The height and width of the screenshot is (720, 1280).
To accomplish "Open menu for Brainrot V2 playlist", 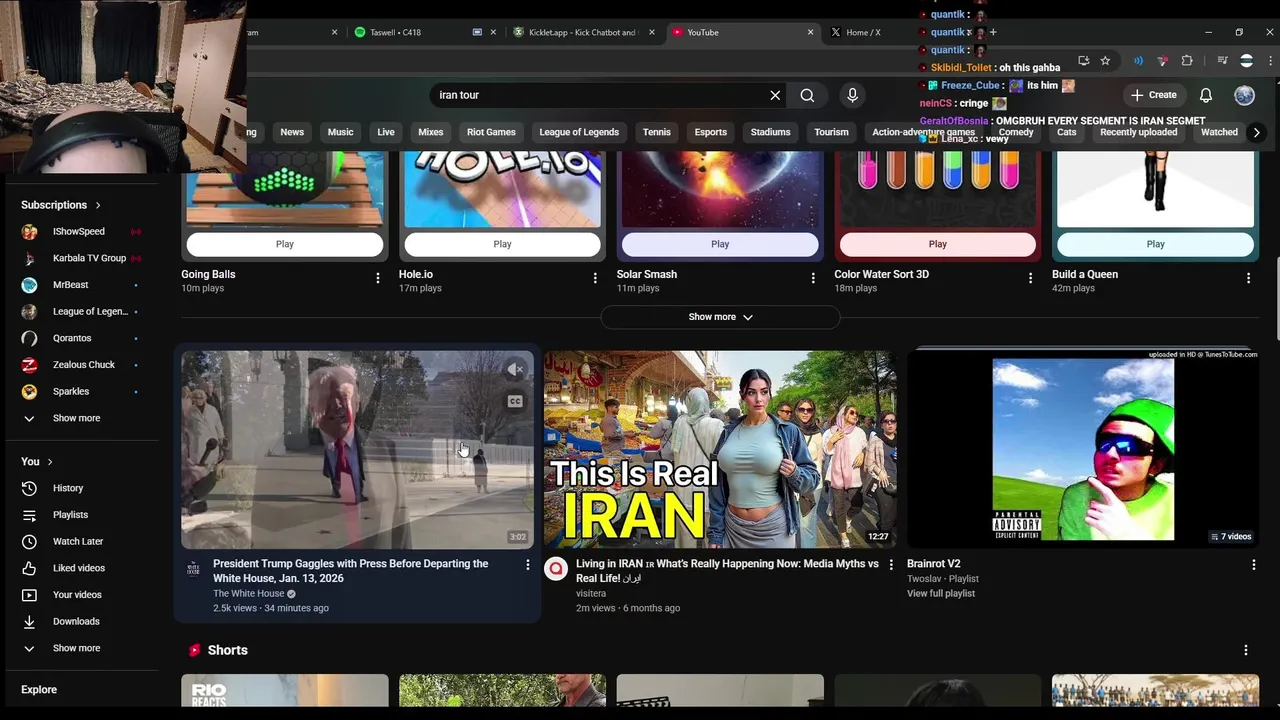I will [x=1254, y=565].
